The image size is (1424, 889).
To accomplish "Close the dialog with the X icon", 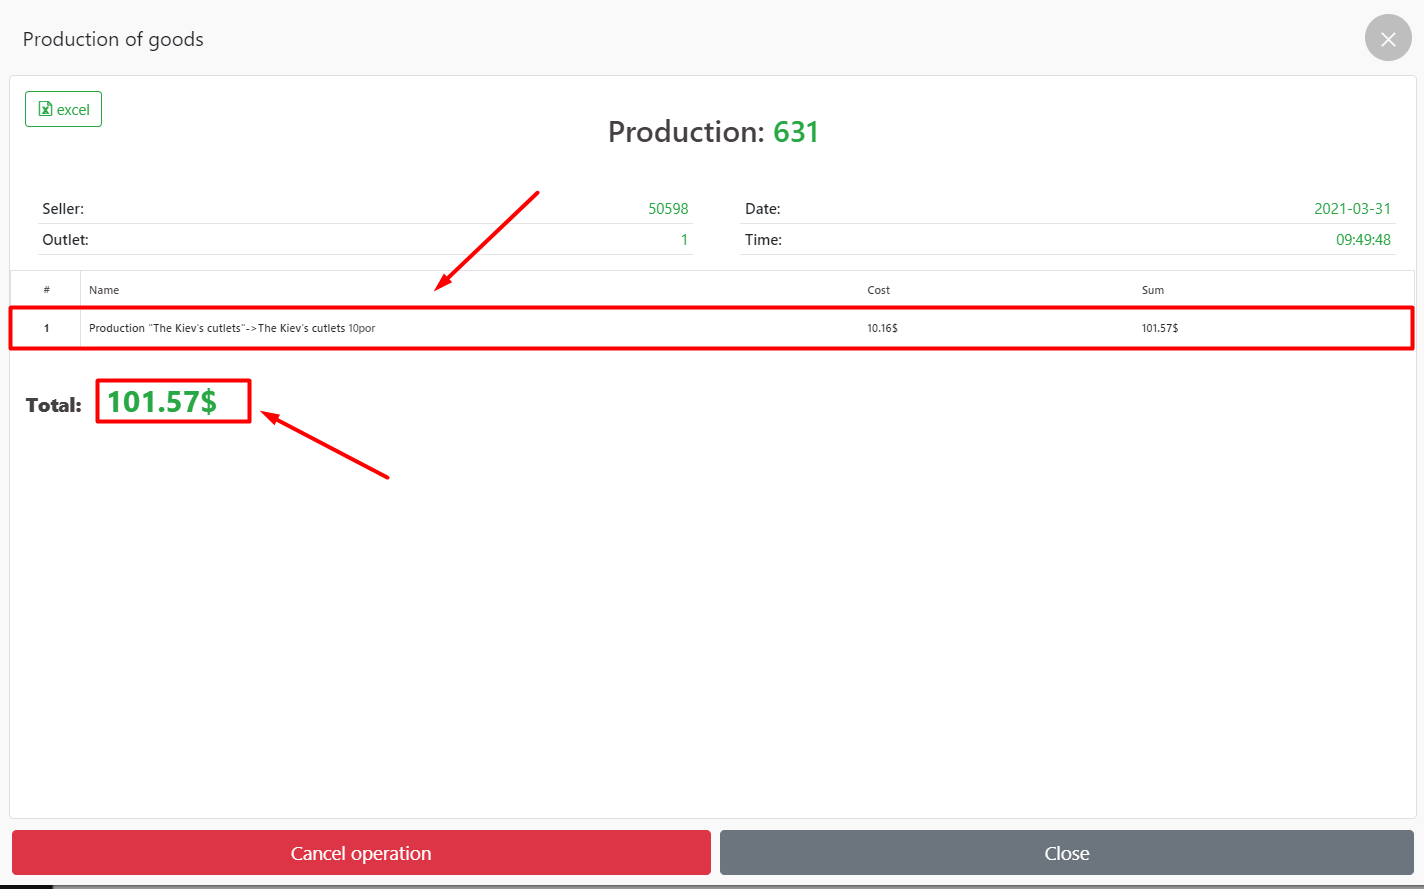I will (1387, 39).
